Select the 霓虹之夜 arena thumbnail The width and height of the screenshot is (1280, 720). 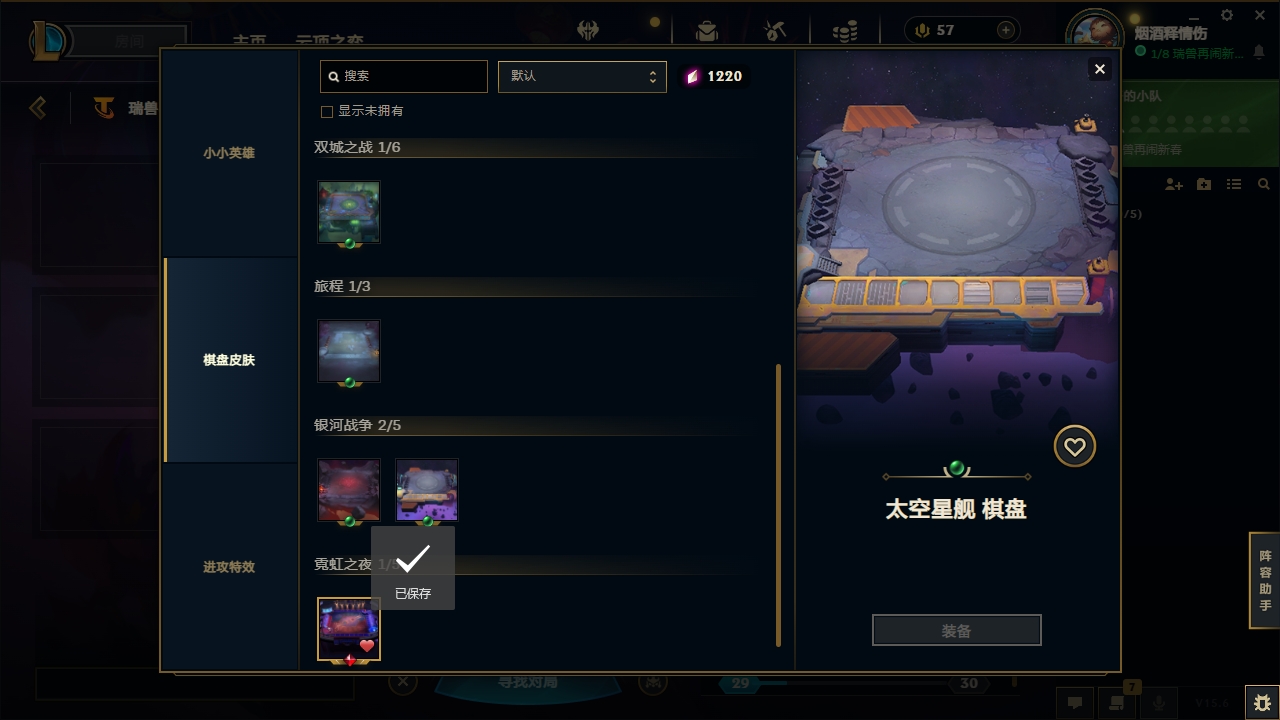[x=349, y=629]
